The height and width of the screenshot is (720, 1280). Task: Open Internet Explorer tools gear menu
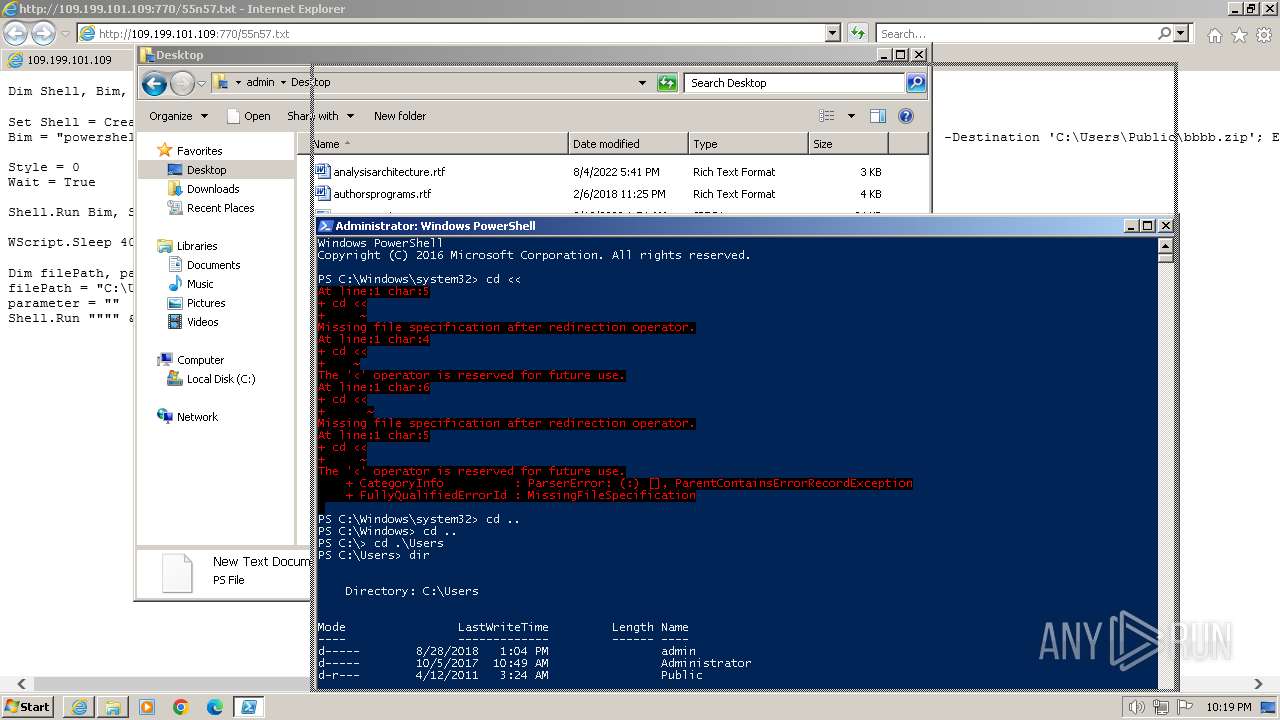coord(1263,35)
